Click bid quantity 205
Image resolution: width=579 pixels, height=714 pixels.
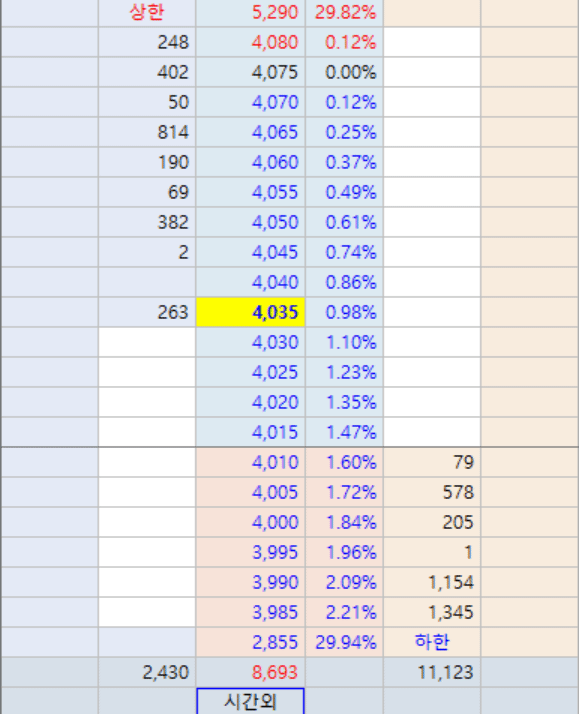458,522
